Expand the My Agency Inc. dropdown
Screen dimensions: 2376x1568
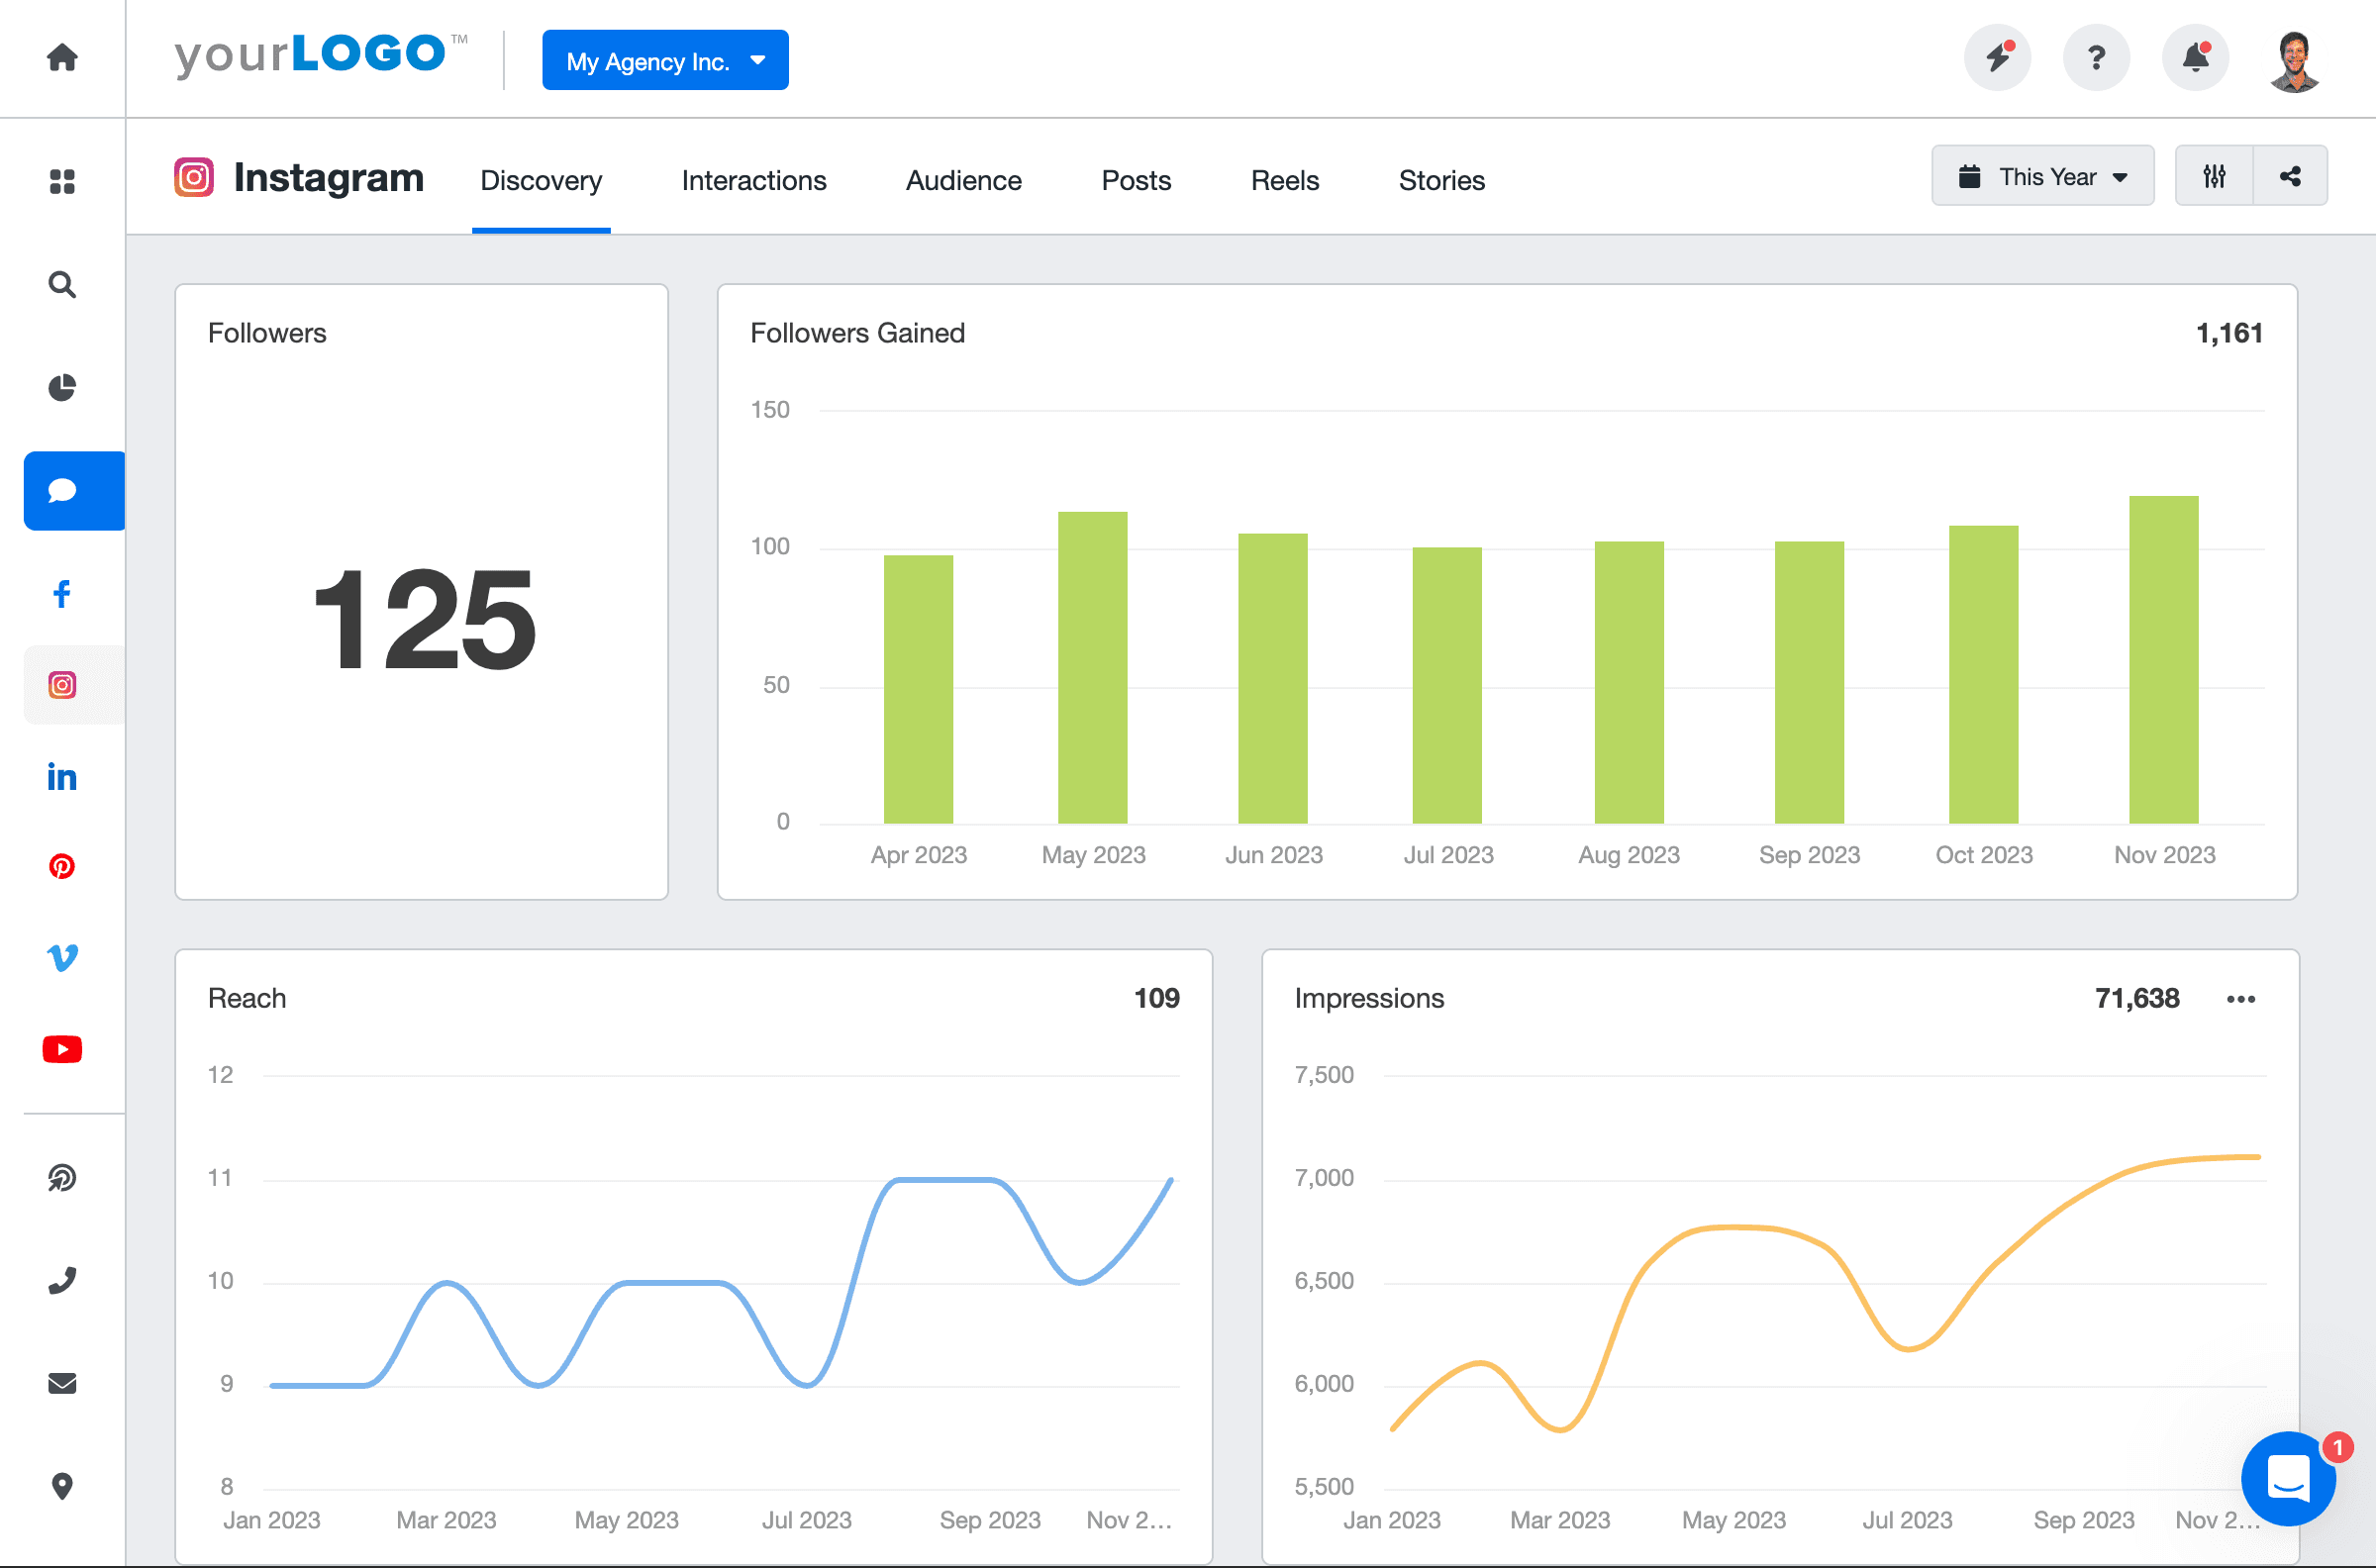665,60
